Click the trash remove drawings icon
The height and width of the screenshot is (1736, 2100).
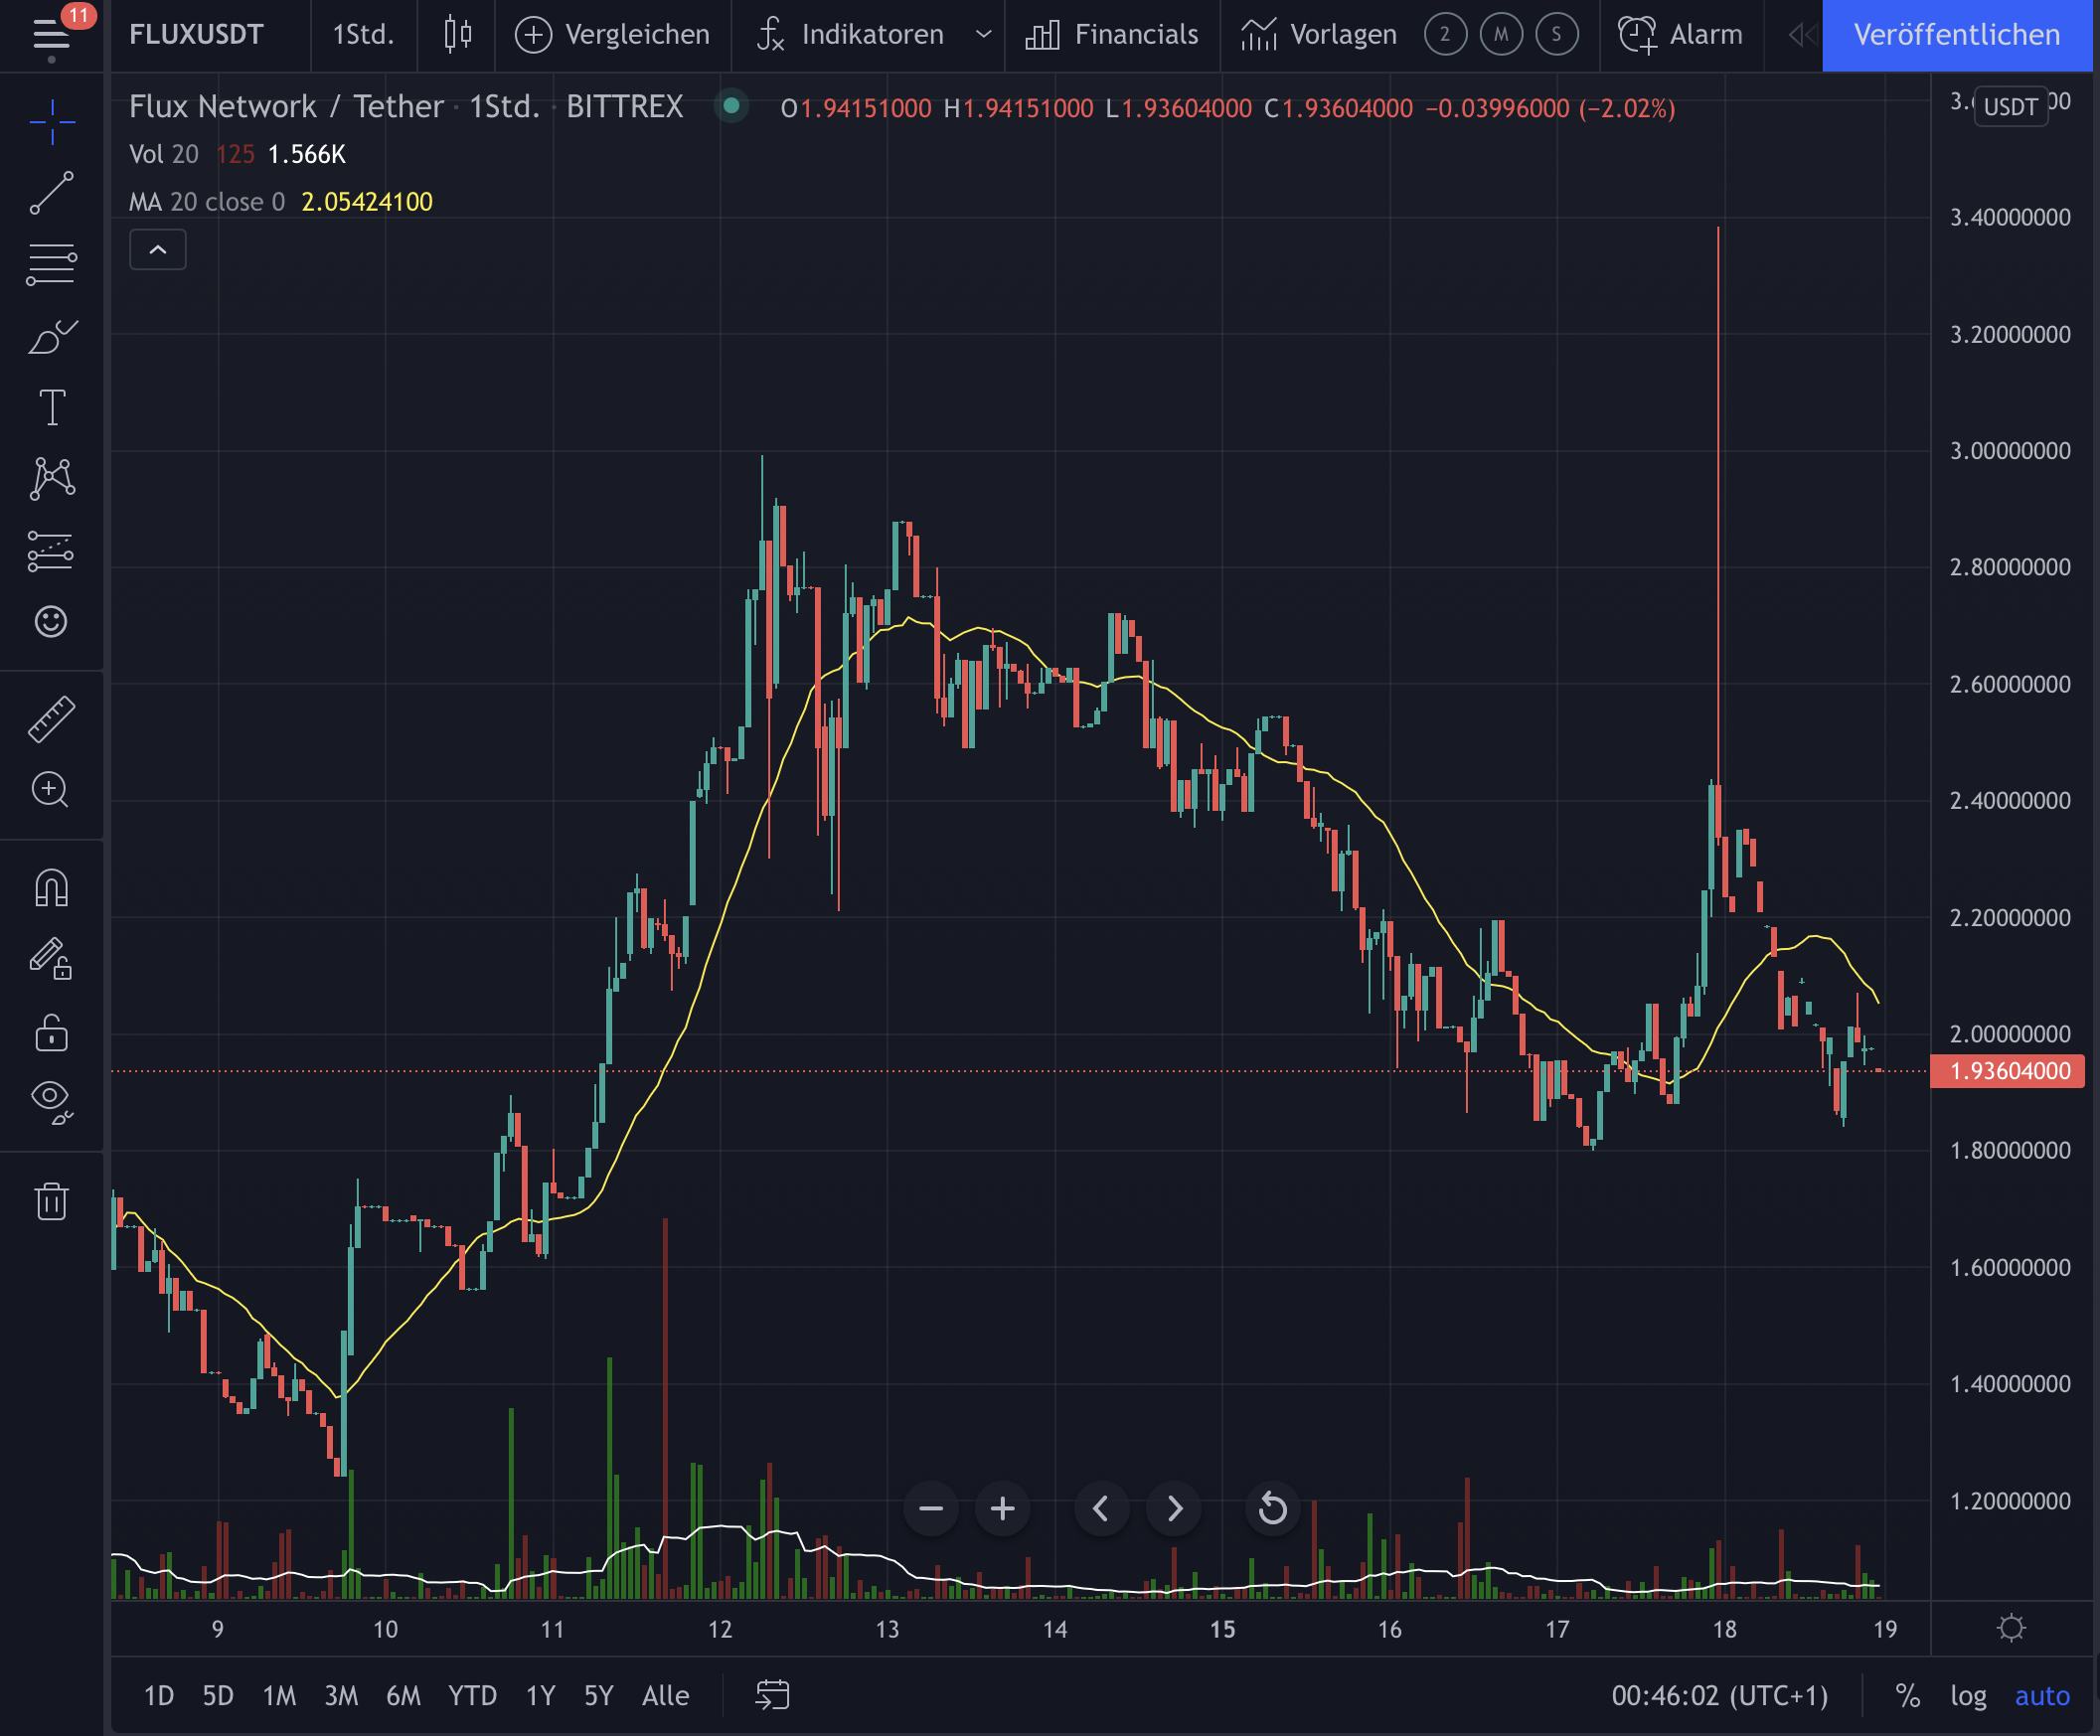pos(51,1201)
